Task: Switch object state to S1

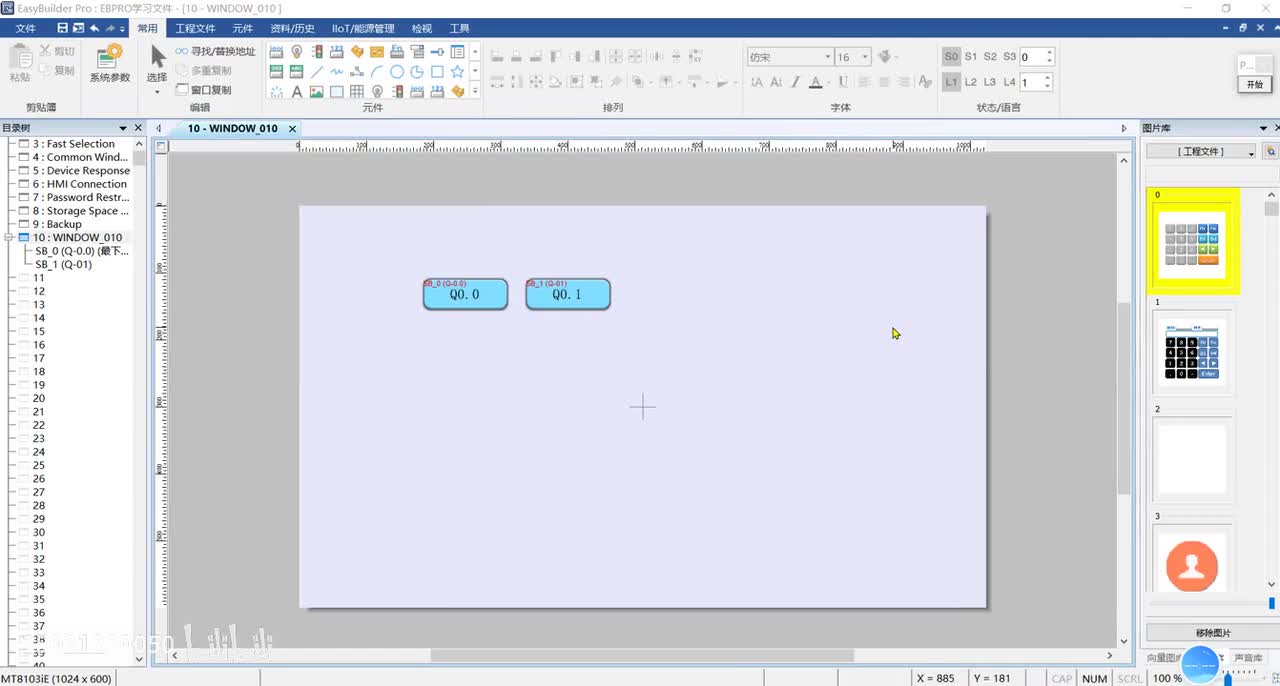Action: [x=971, y=57]
